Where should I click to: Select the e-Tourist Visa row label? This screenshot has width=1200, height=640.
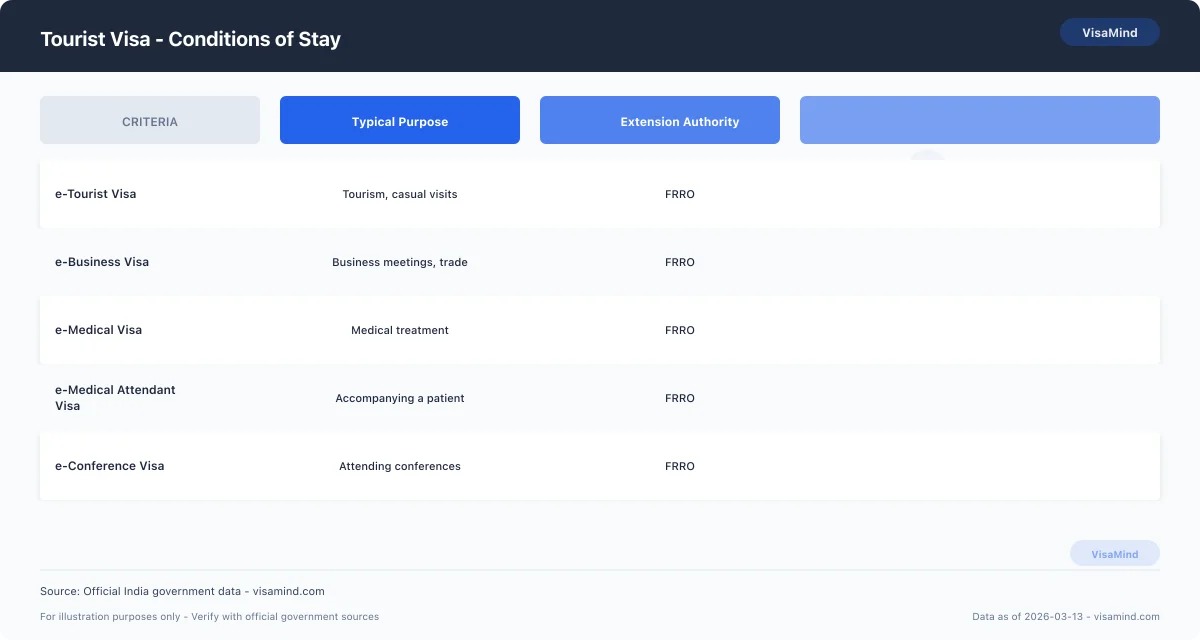tap(96, 194)
